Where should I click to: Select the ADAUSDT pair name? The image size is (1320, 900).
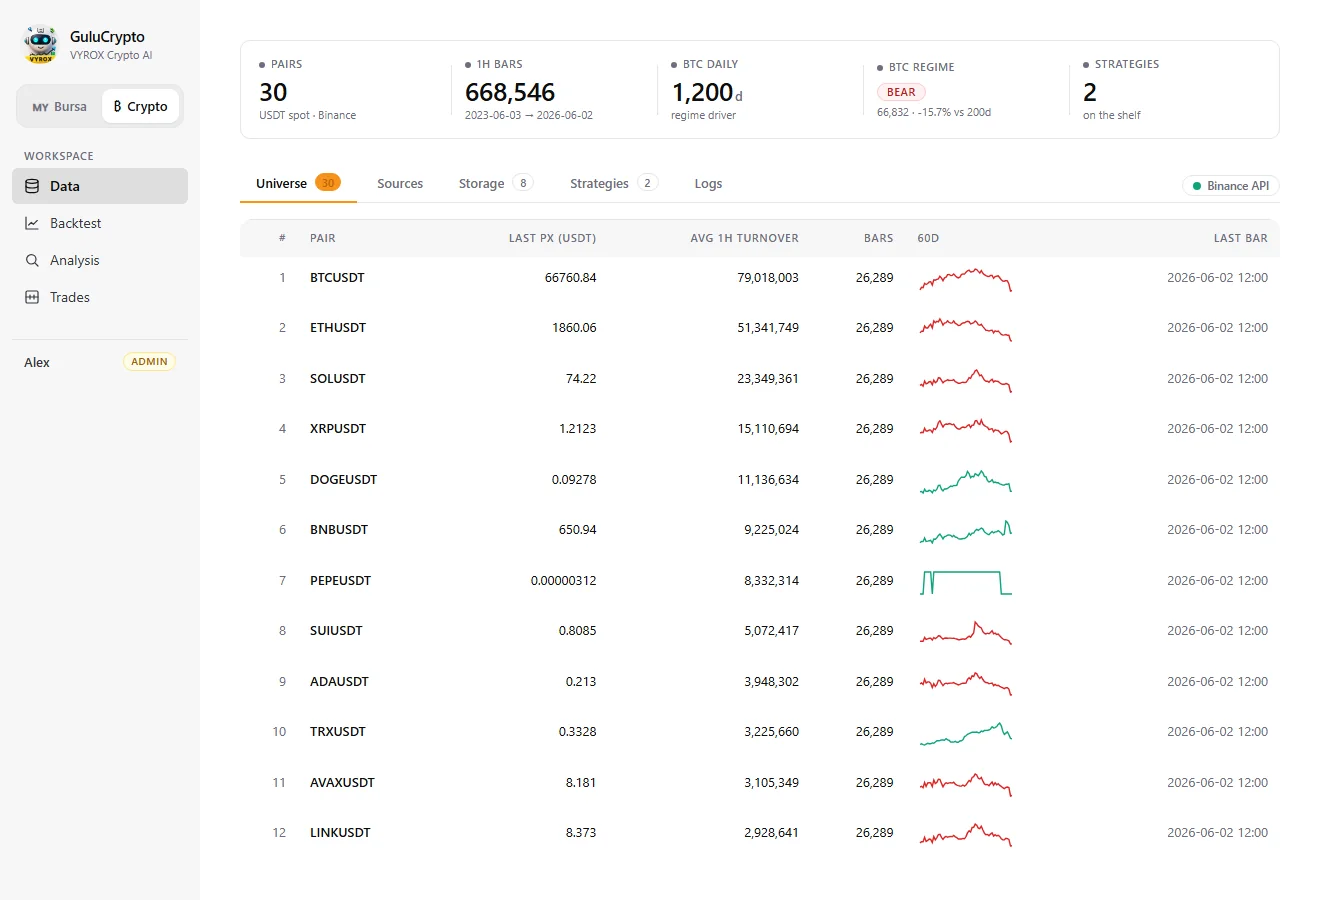(x=339, y=682)
